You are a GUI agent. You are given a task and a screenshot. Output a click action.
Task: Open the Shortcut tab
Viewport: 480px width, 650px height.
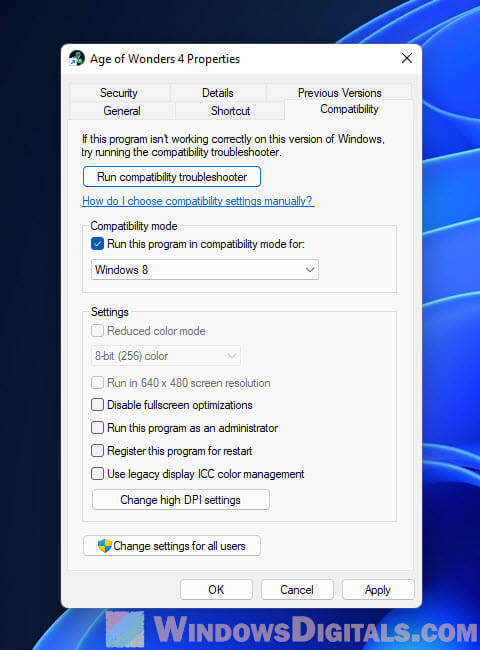[230, 111]
